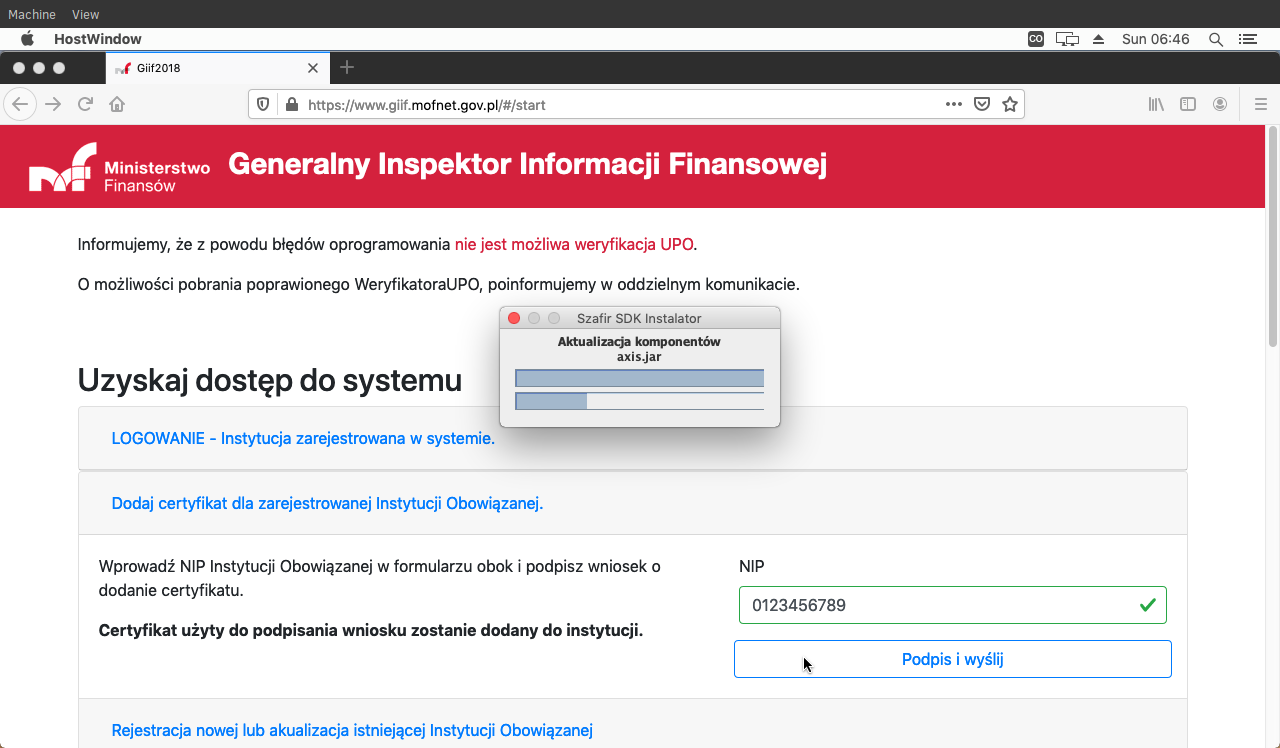Click the Szafir installer progress bar
This screenshot has height=748, width=1280.
pyautogui.click(x=639, y=378)
